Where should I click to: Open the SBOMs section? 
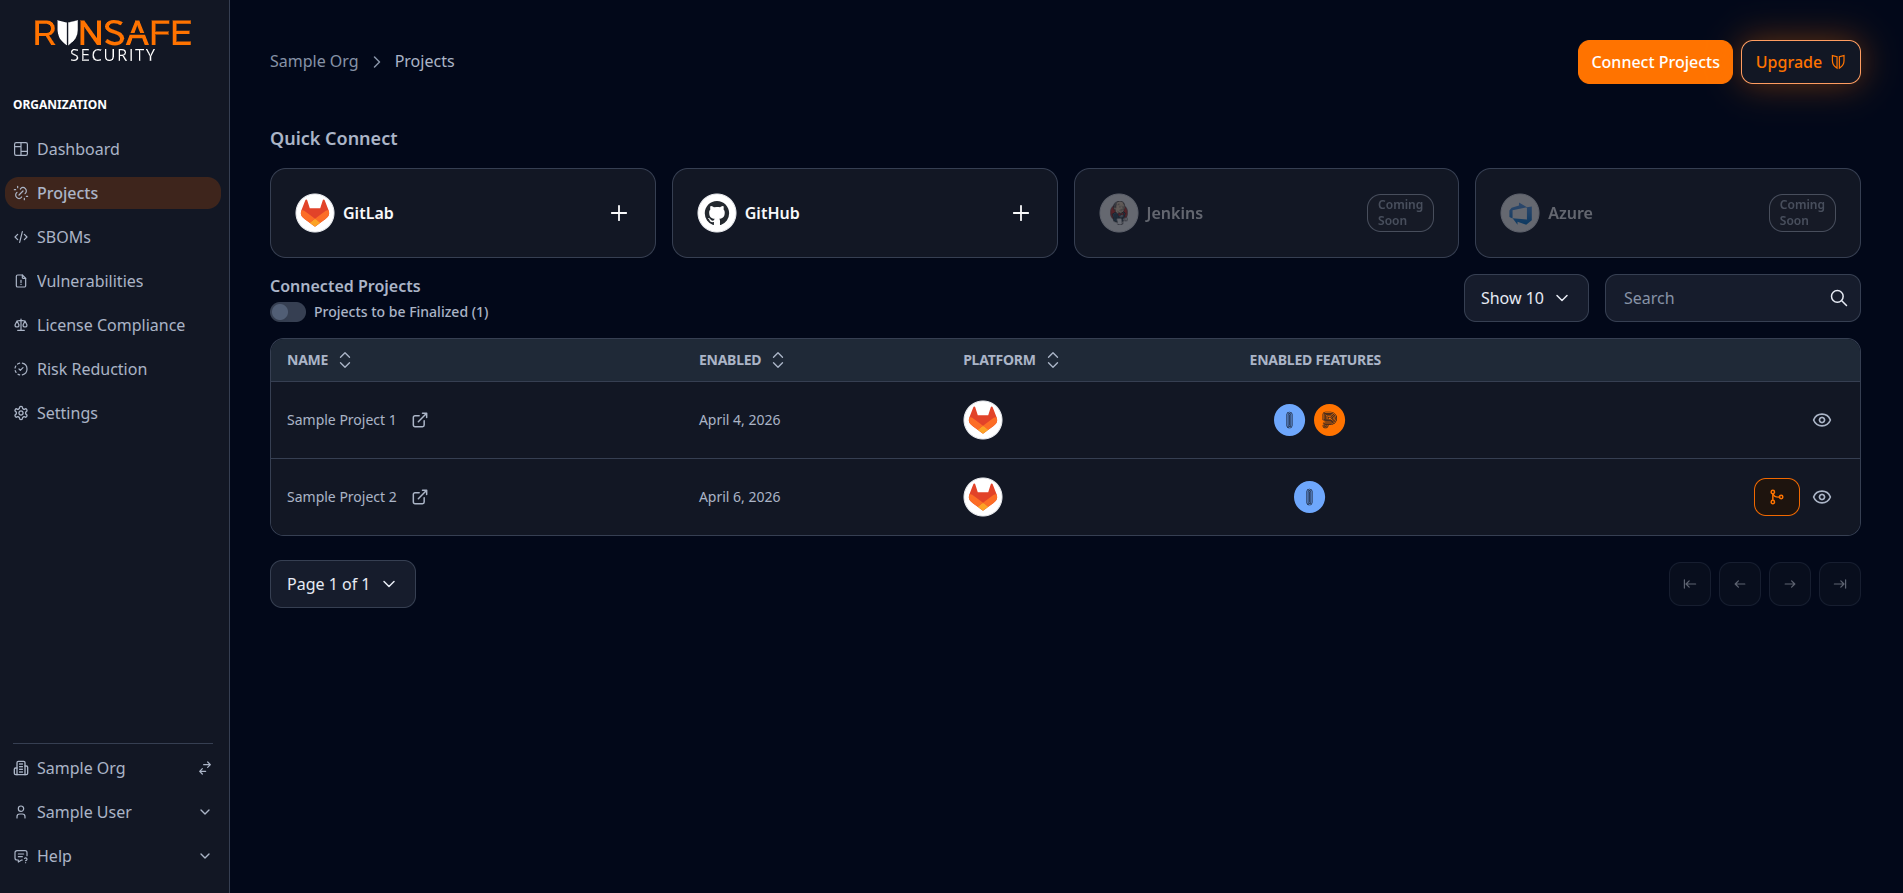coord(113,237)
